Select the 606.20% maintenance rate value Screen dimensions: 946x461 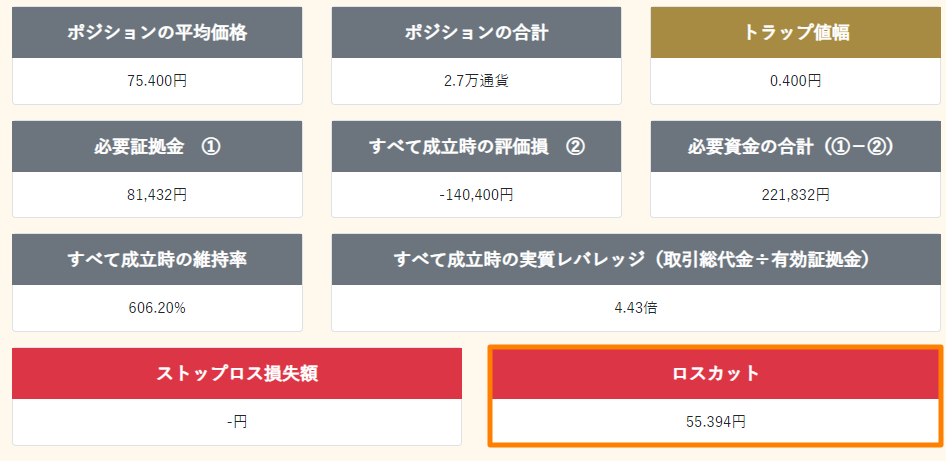click(x=157, y=308)
